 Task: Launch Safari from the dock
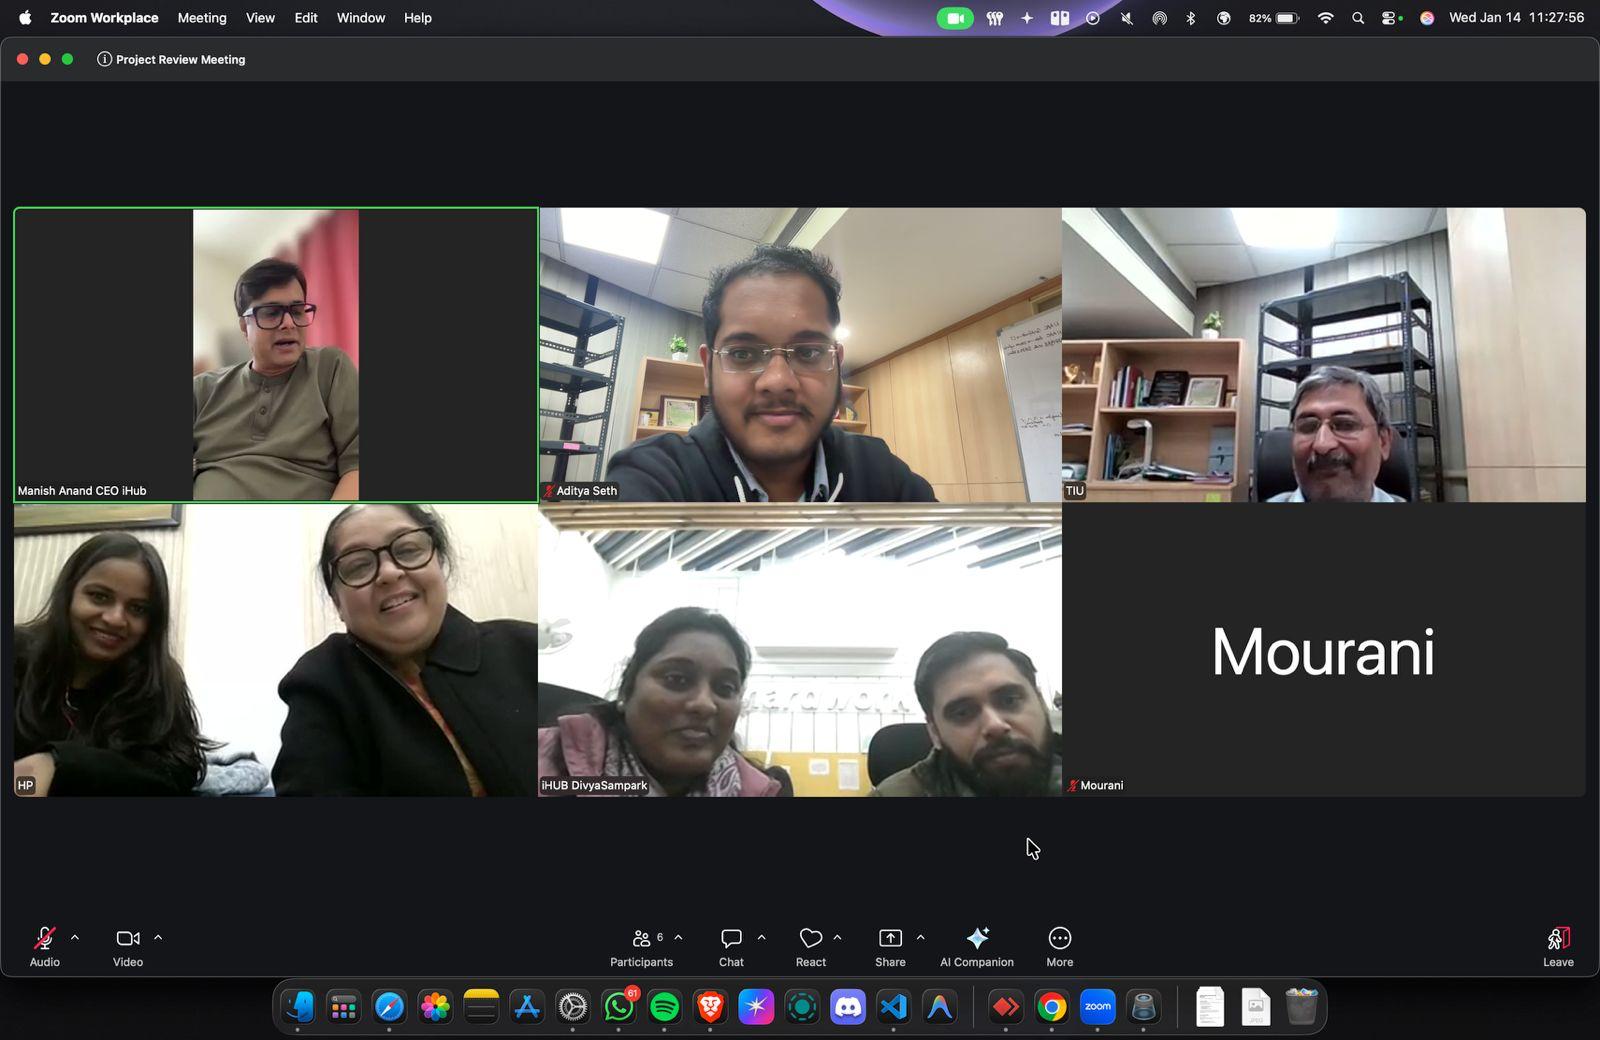pyautogui.click(x=389, y=1007)
